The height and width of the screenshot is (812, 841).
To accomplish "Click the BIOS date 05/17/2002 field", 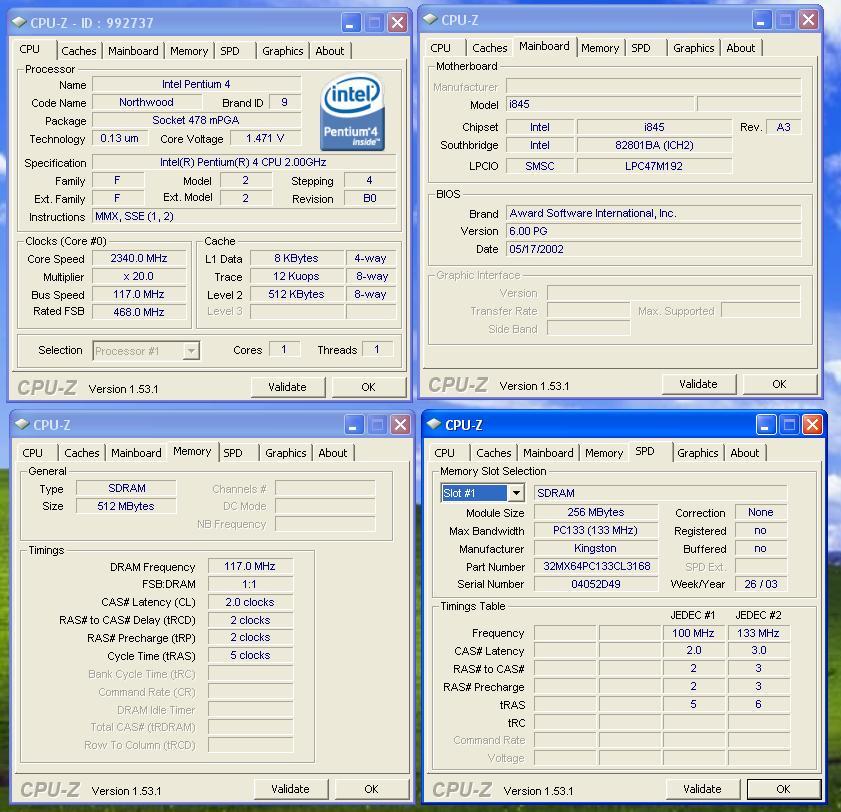I will tap(653, 249).
